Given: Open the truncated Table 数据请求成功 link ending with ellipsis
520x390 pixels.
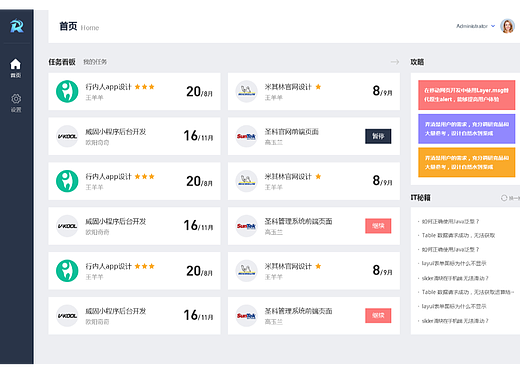Looking at the screenshot, I should 468,292.
